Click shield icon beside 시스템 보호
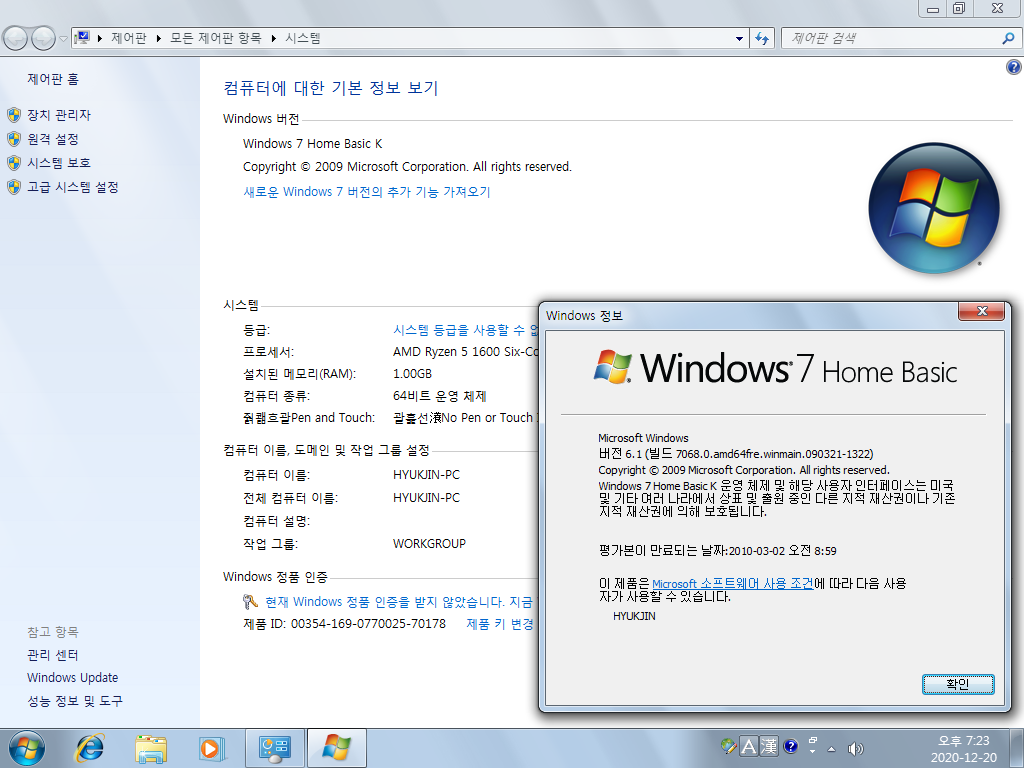This screenshot has width=1024, height=768. click(14, 163)
